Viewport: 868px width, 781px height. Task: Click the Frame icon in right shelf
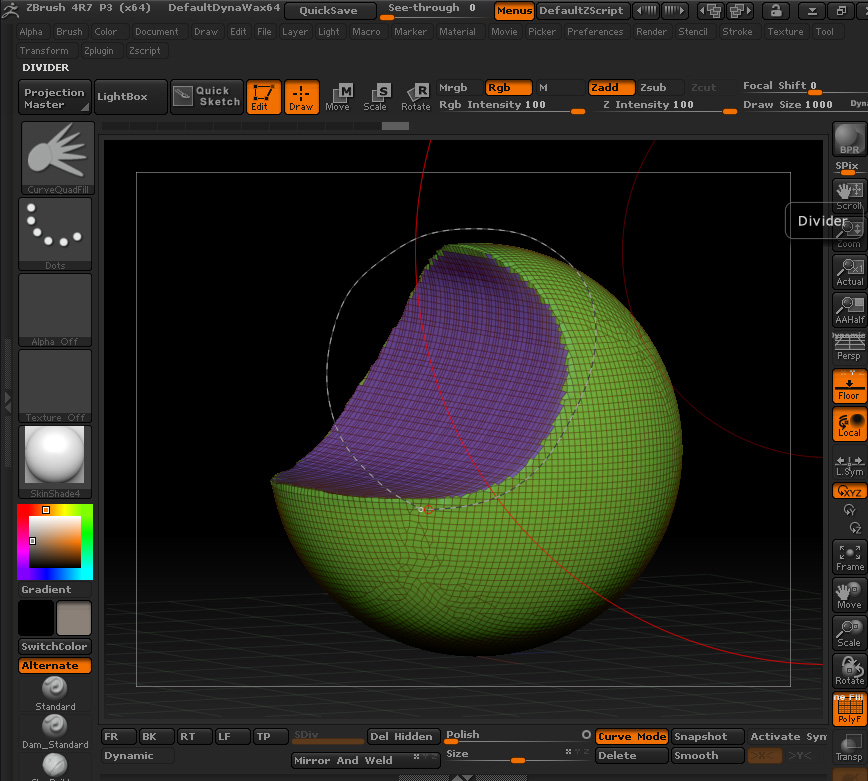849,557
